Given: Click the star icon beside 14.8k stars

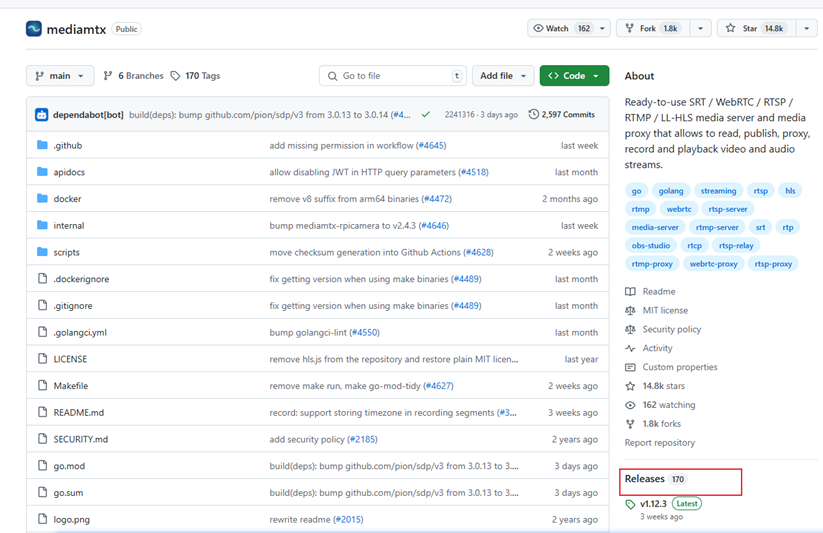Looking at the screenshot, I should pos(630,386).
